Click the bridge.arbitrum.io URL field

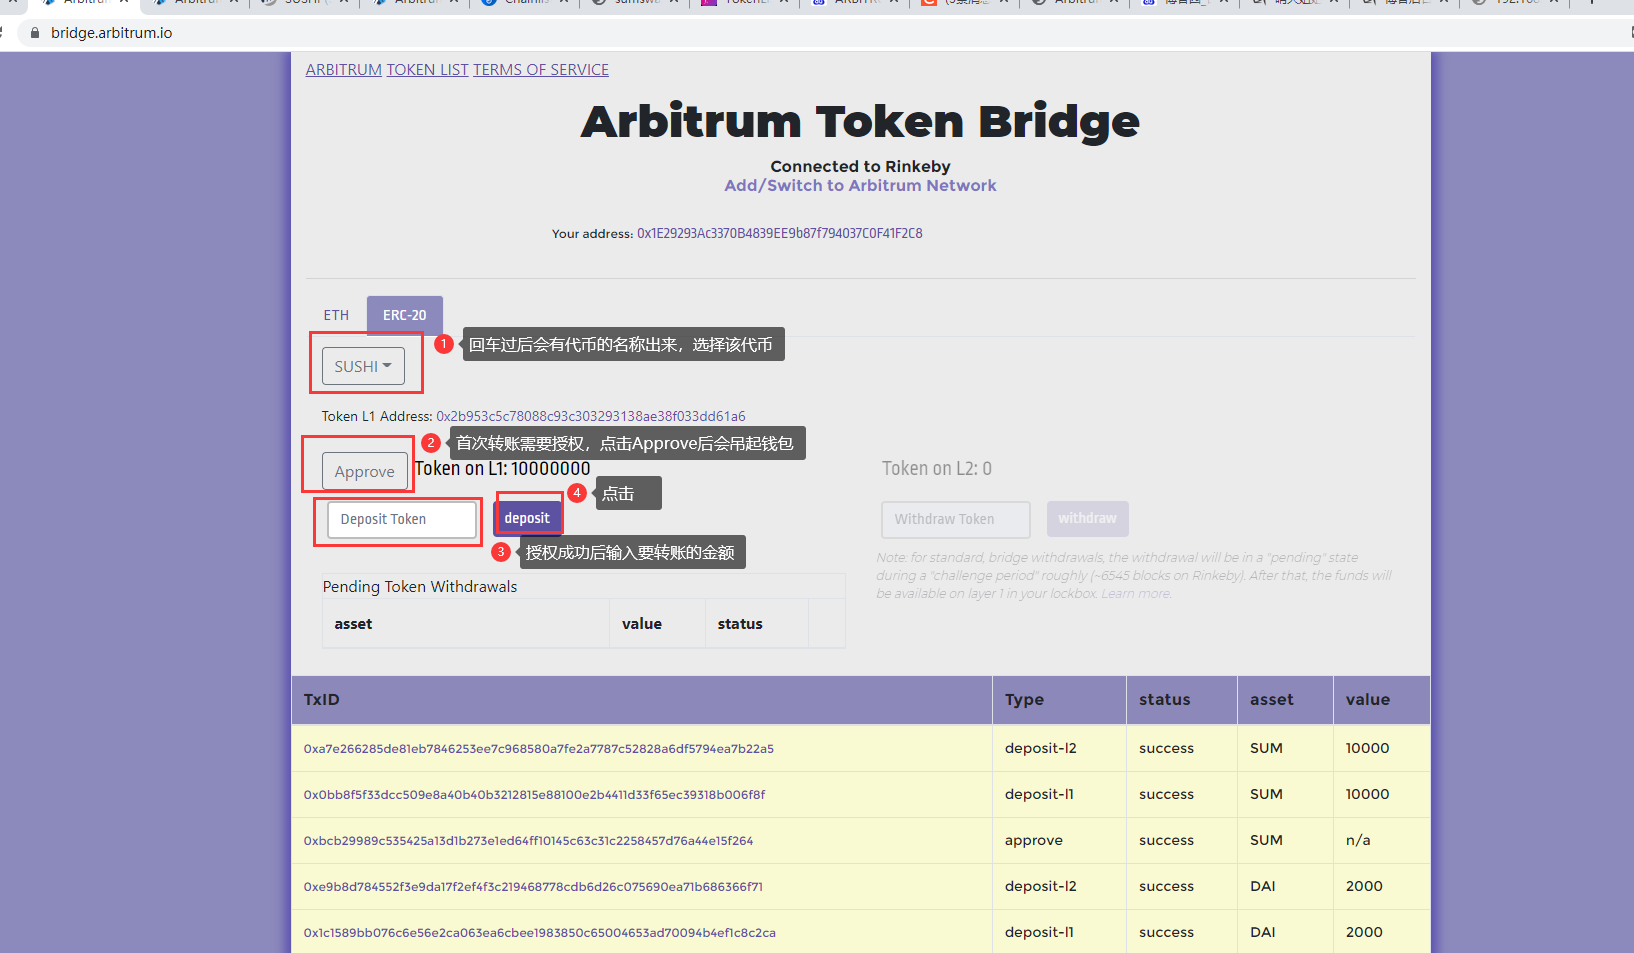pyautogui.click(x=111, y=33)
